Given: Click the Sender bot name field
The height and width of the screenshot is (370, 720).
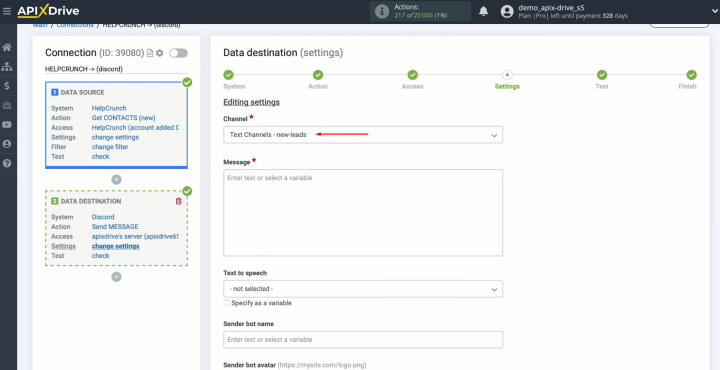Looking at the screenshot, I should pyautogui.click(x=363, y=340).
